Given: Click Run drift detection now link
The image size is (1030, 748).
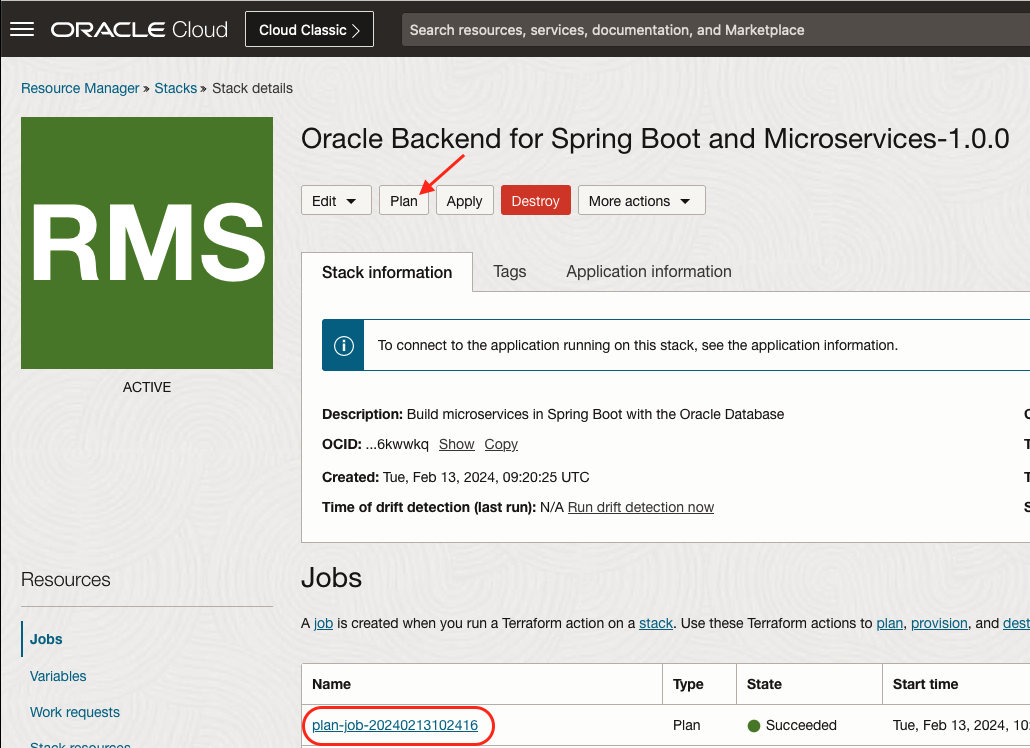Looking at the screenshot, I should coord(641,507).
